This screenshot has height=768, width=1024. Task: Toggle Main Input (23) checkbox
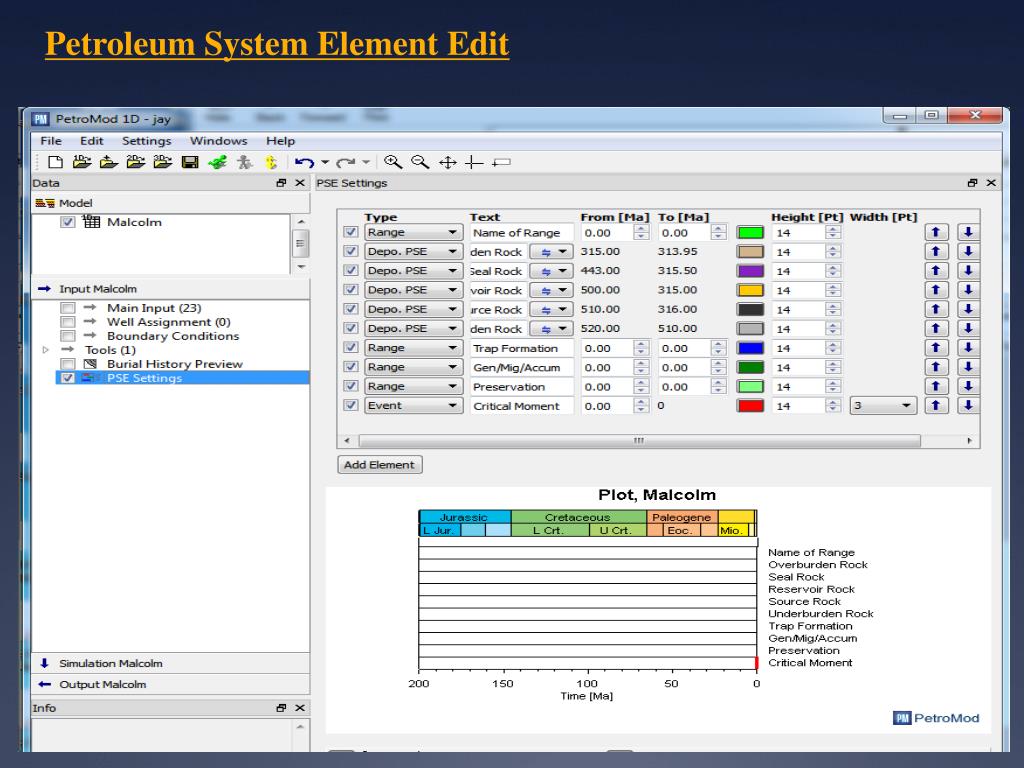[x=67, y=308]
